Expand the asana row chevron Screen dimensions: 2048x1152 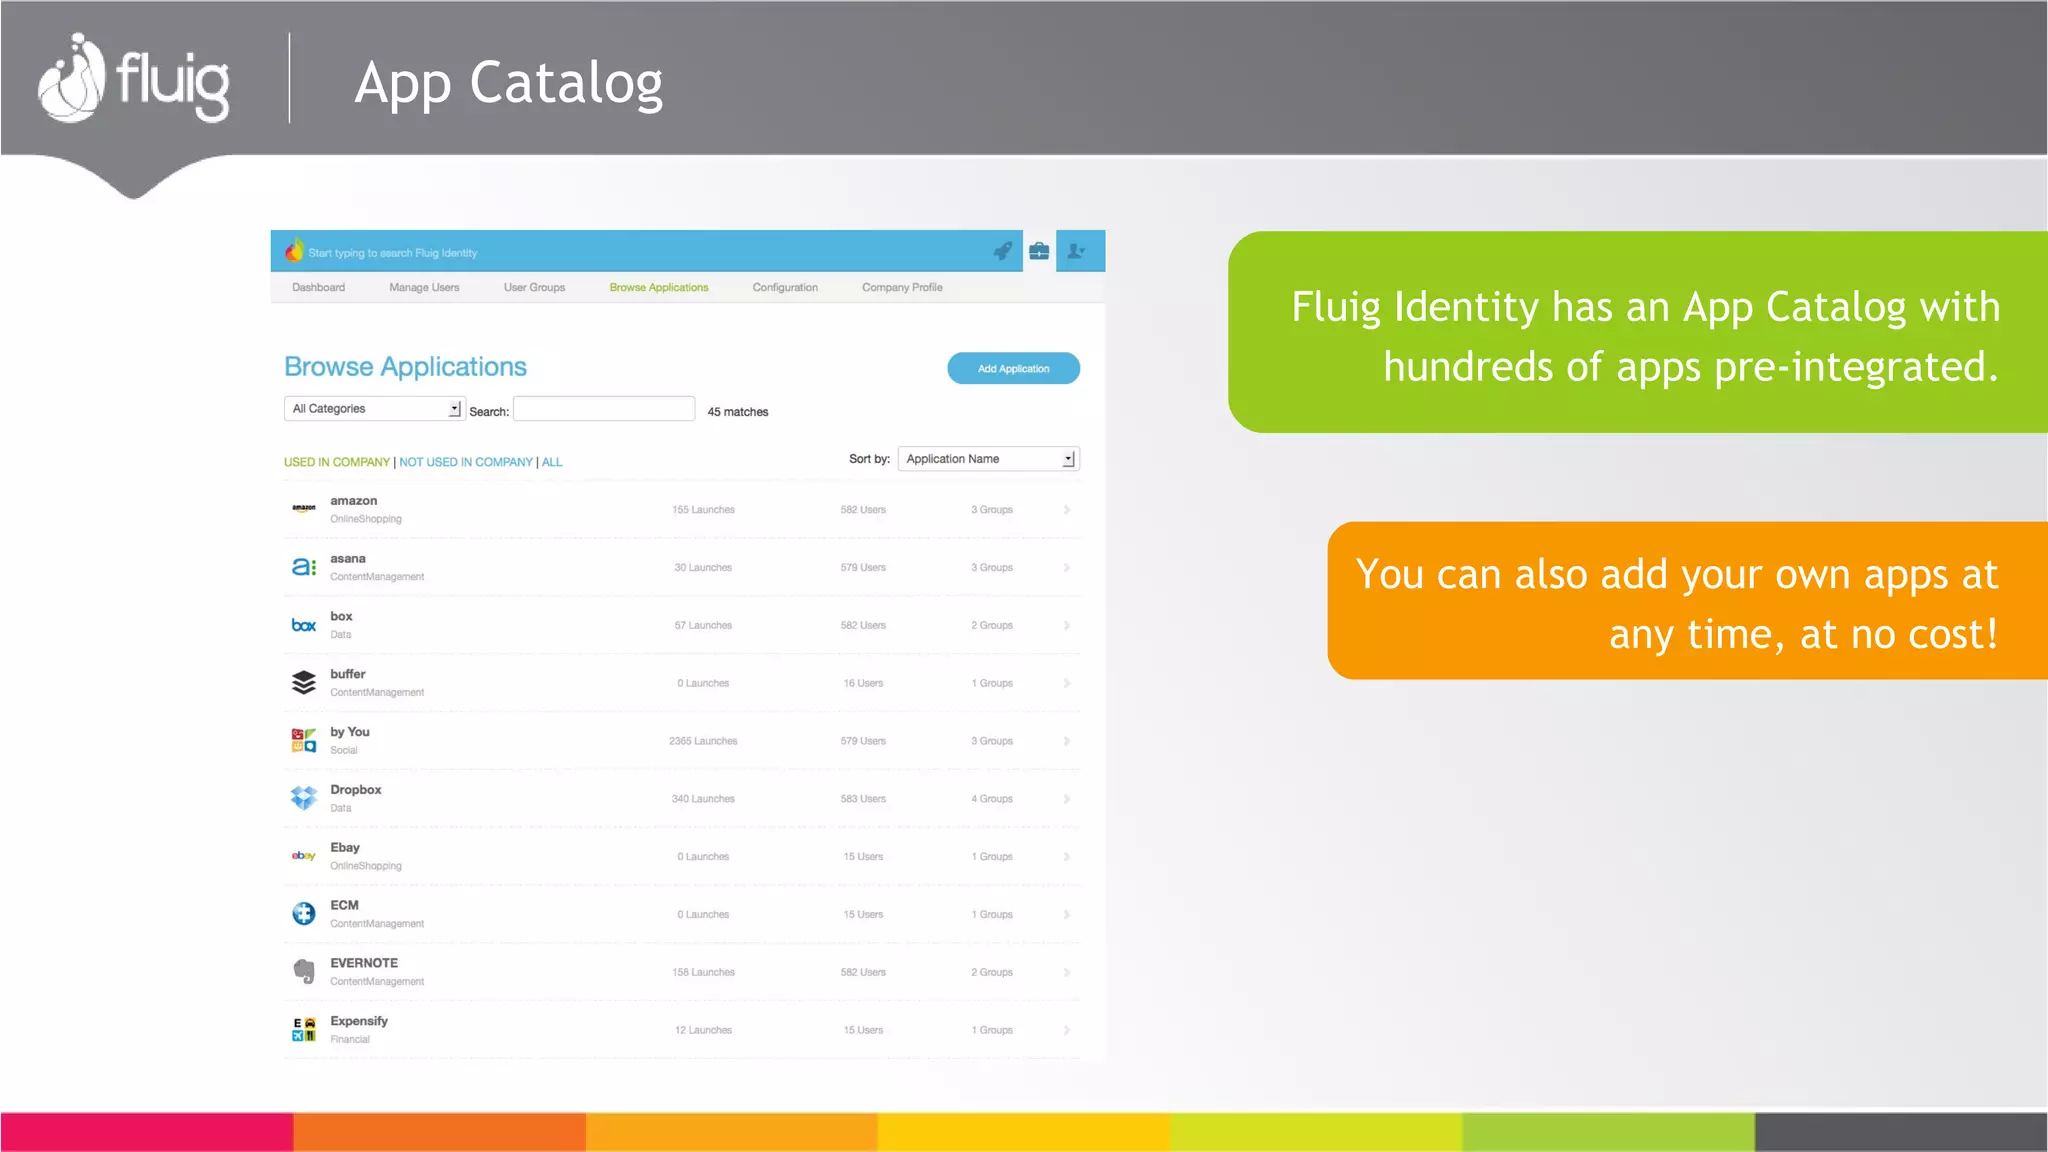click(x=1067, y=568)
